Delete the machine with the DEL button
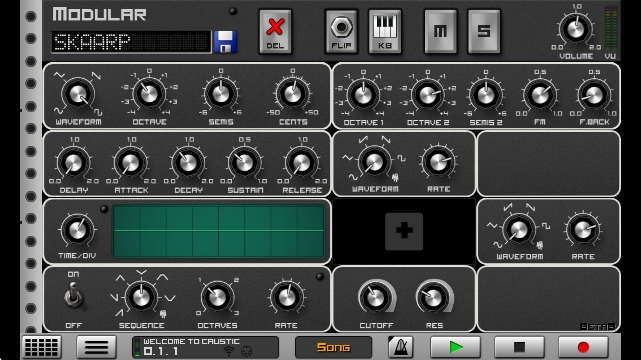The width and height of the screenshot is (641, 360). click(275, 32)
